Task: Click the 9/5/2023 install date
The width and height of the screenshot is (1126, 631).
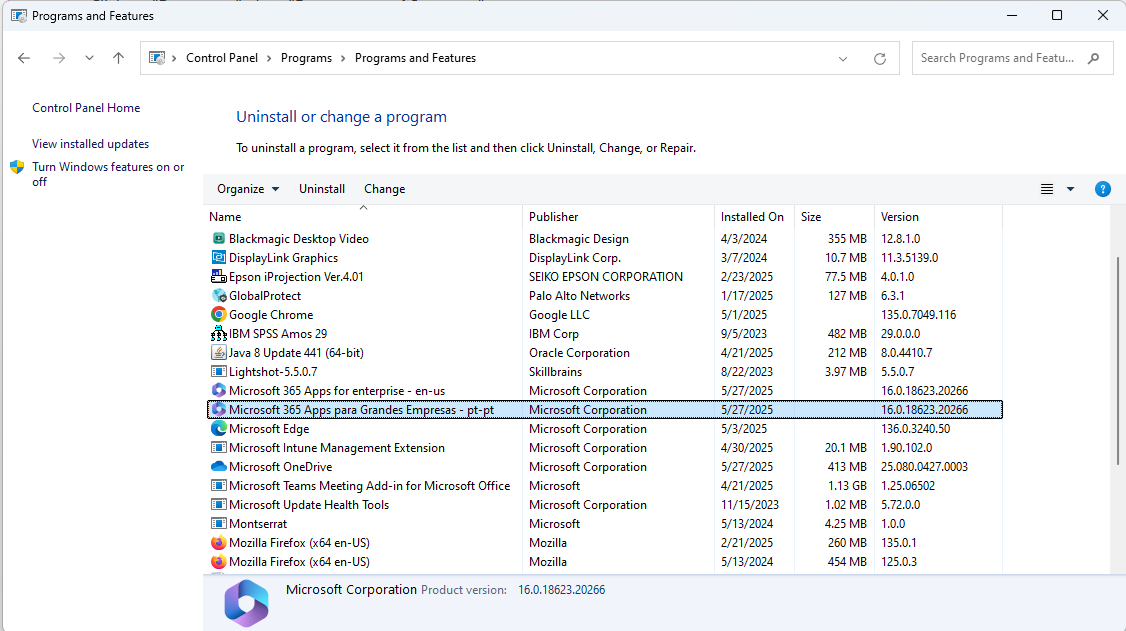Action: pos(744,334)
